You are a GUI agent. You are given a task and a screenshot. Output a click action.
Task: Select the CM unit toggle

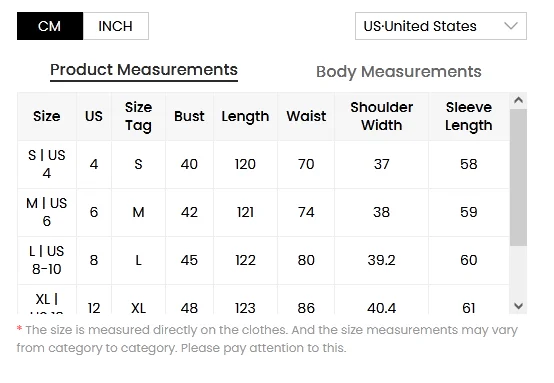[x=50, y=26]
